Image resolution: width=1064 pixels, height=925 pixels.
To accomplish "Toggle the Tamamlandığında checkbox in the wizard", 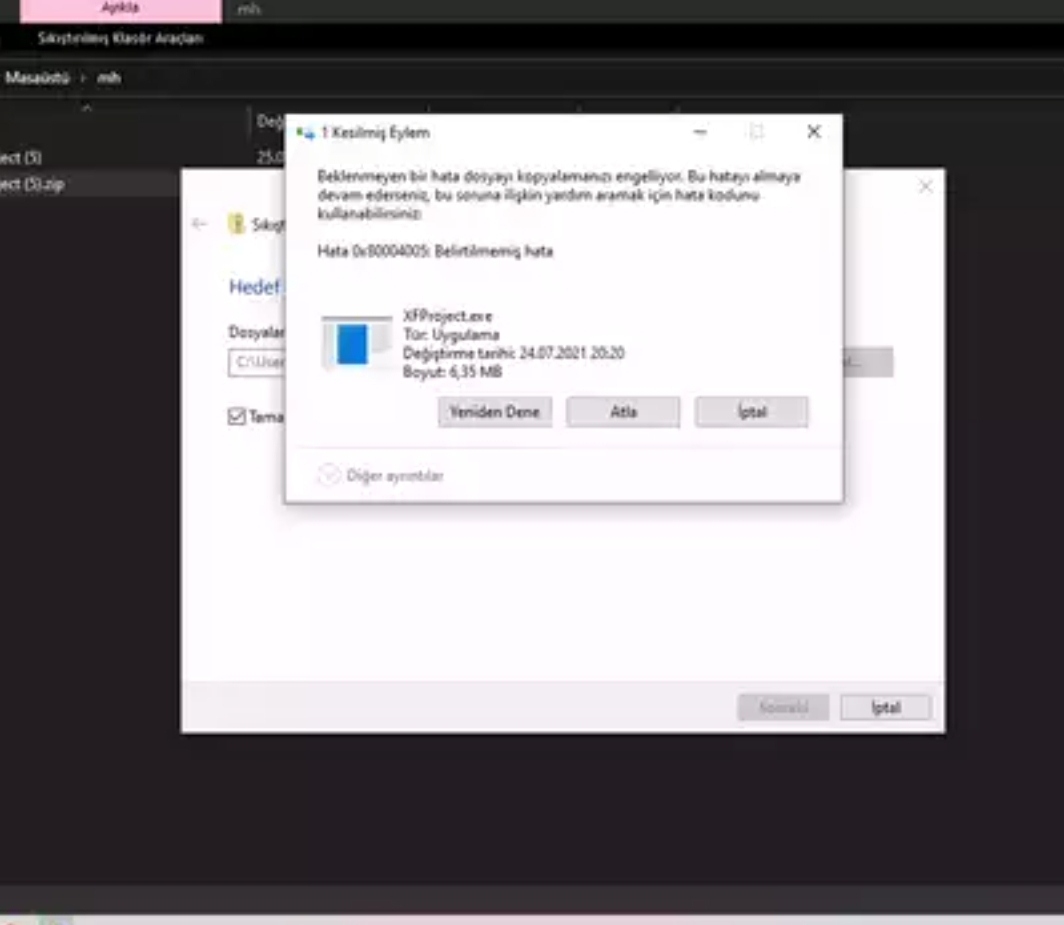I will [236, 416].
